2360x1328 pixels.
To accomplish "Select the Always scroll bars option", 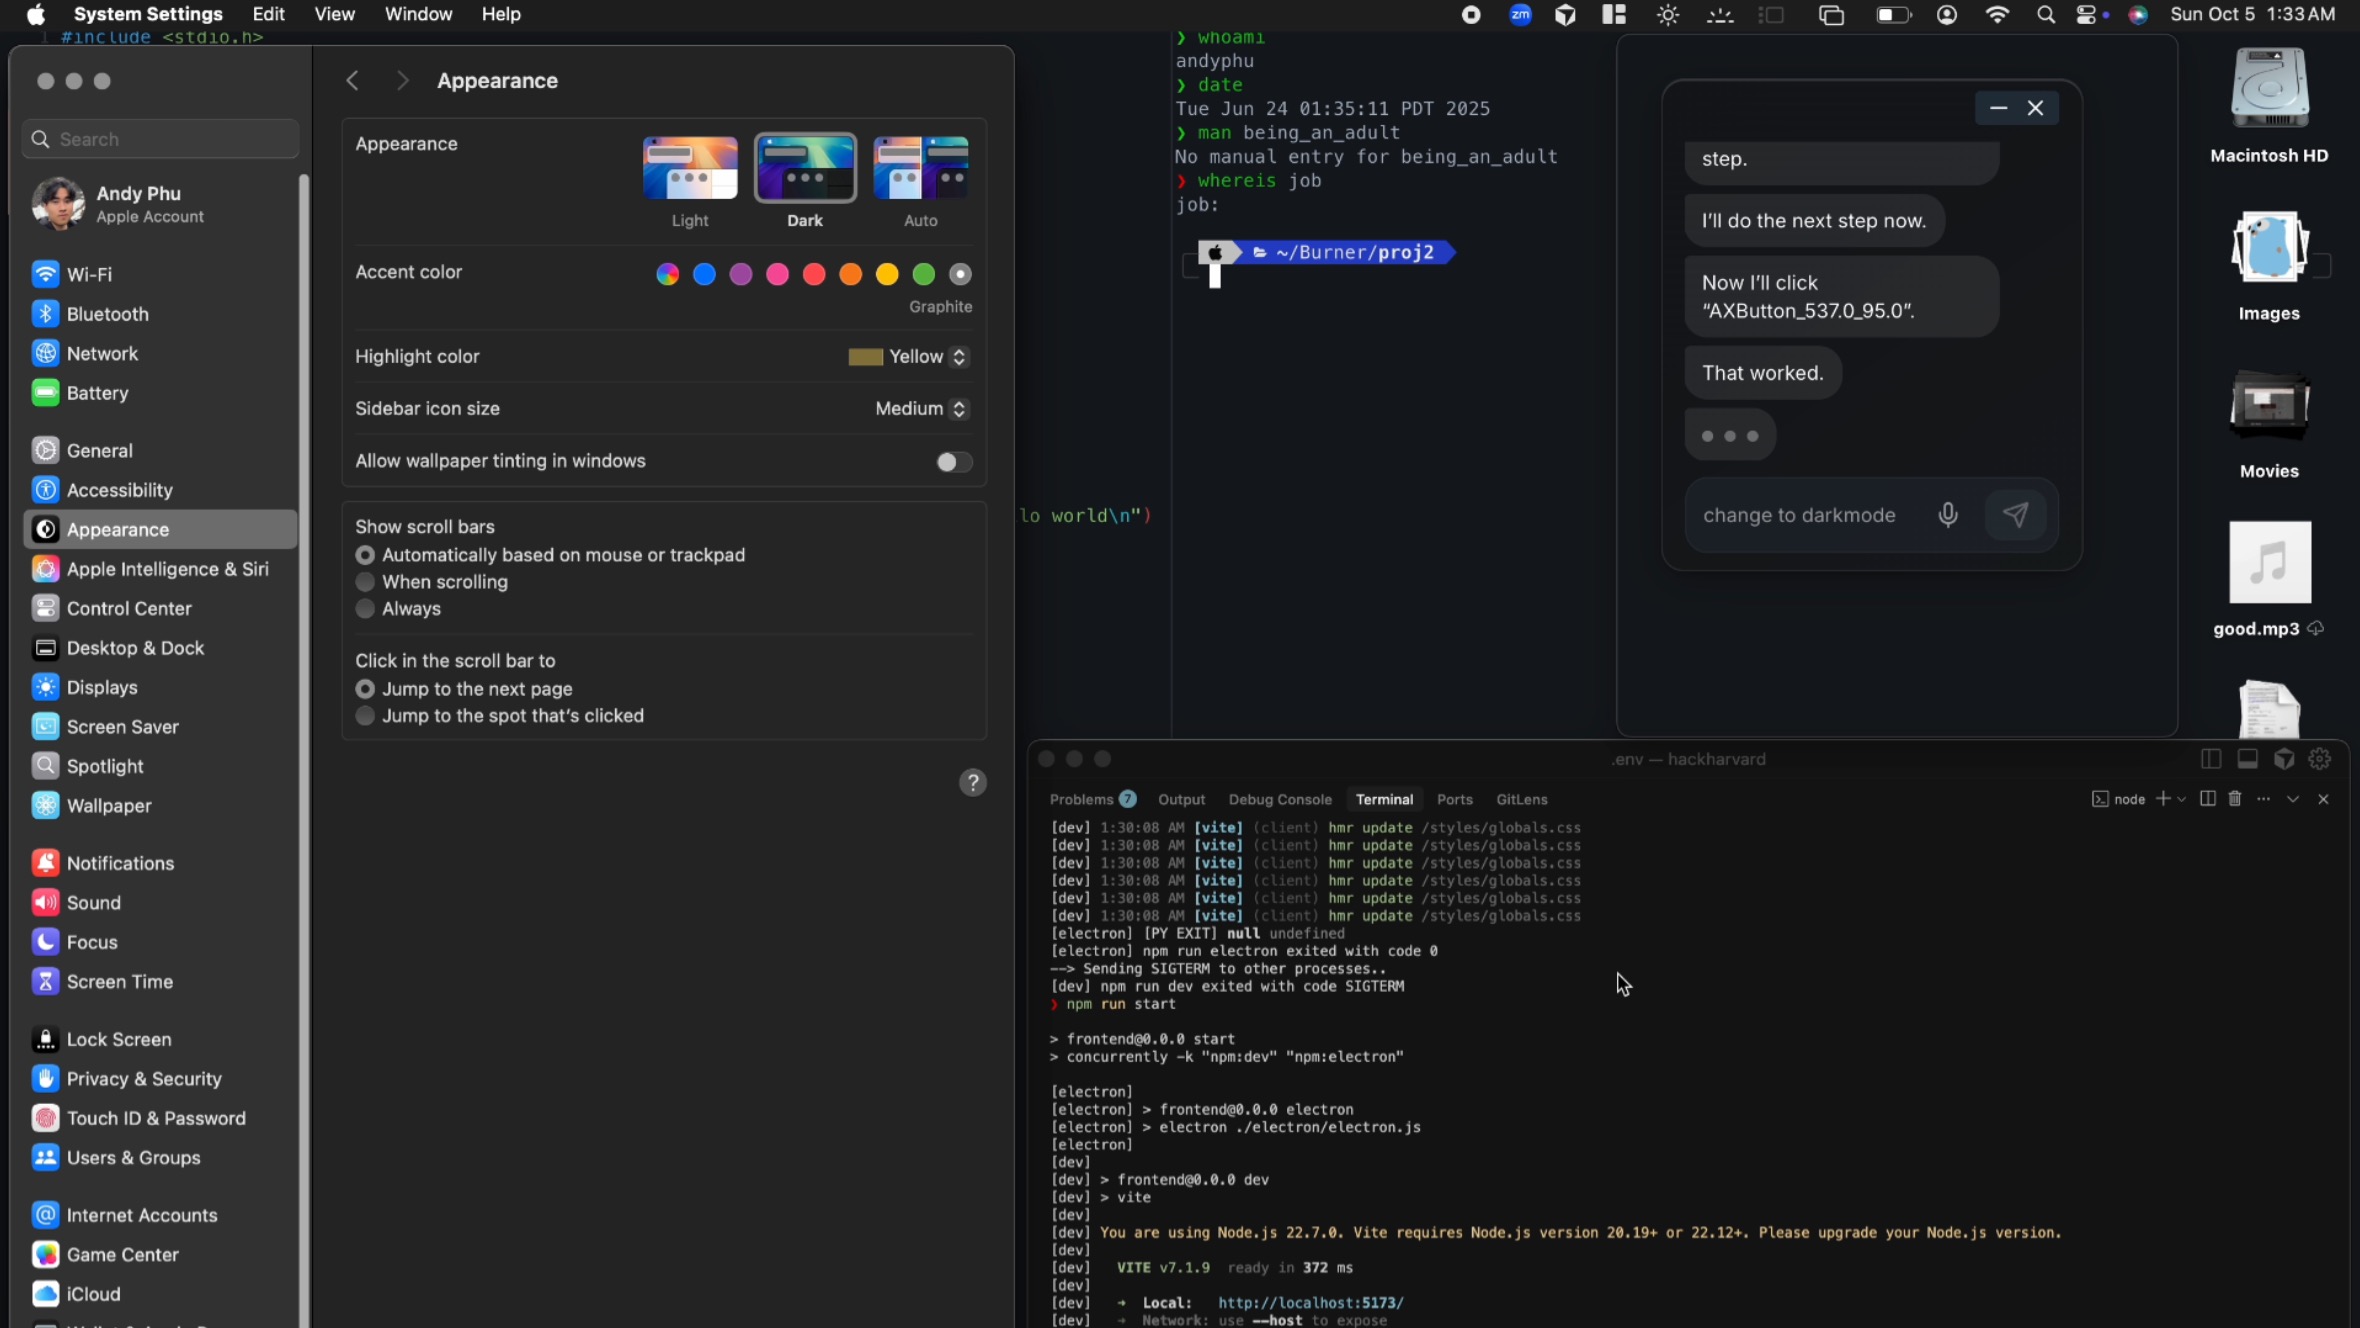I will coord(365,609).
